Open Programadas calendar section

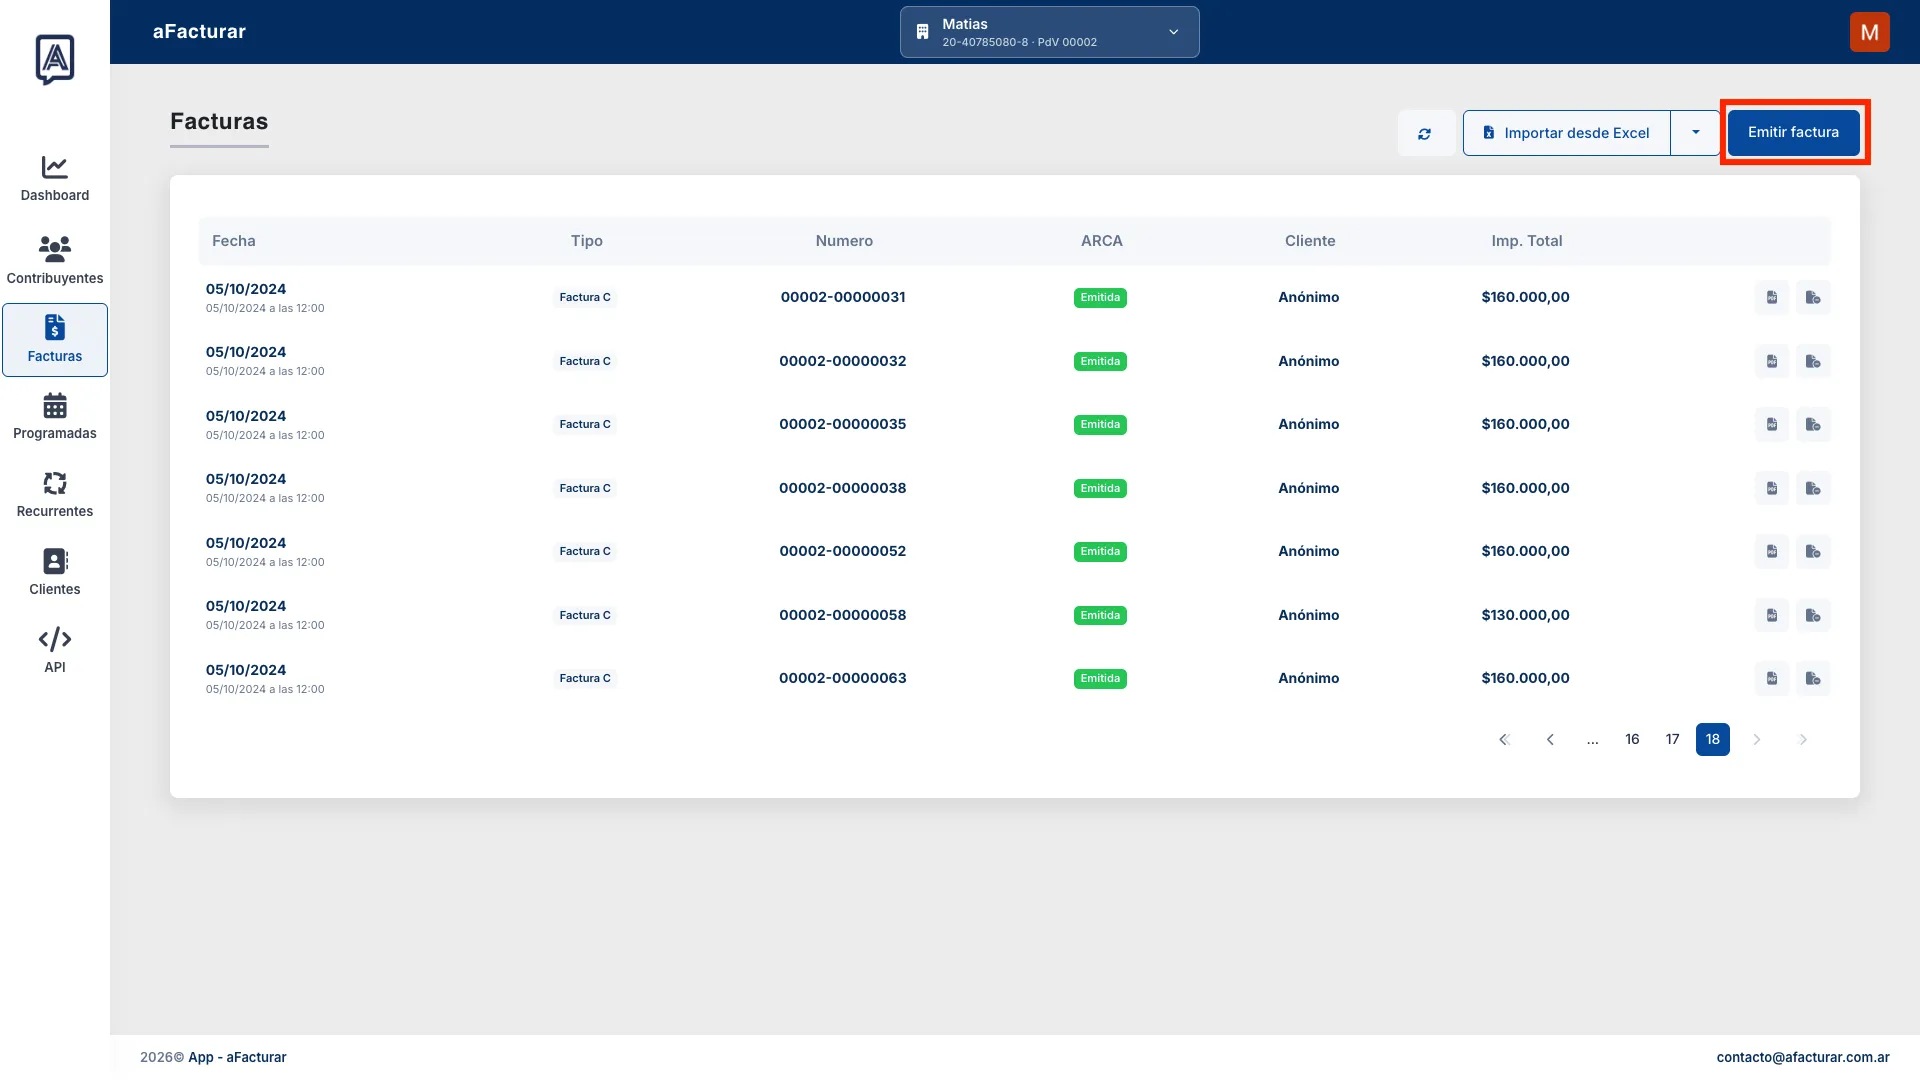click(55, 417)
